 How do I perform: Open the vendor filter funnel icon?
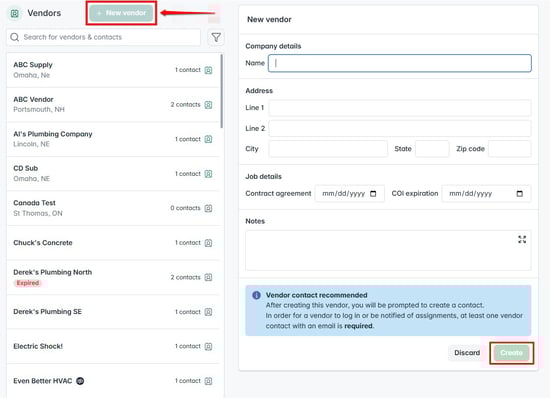216,37
